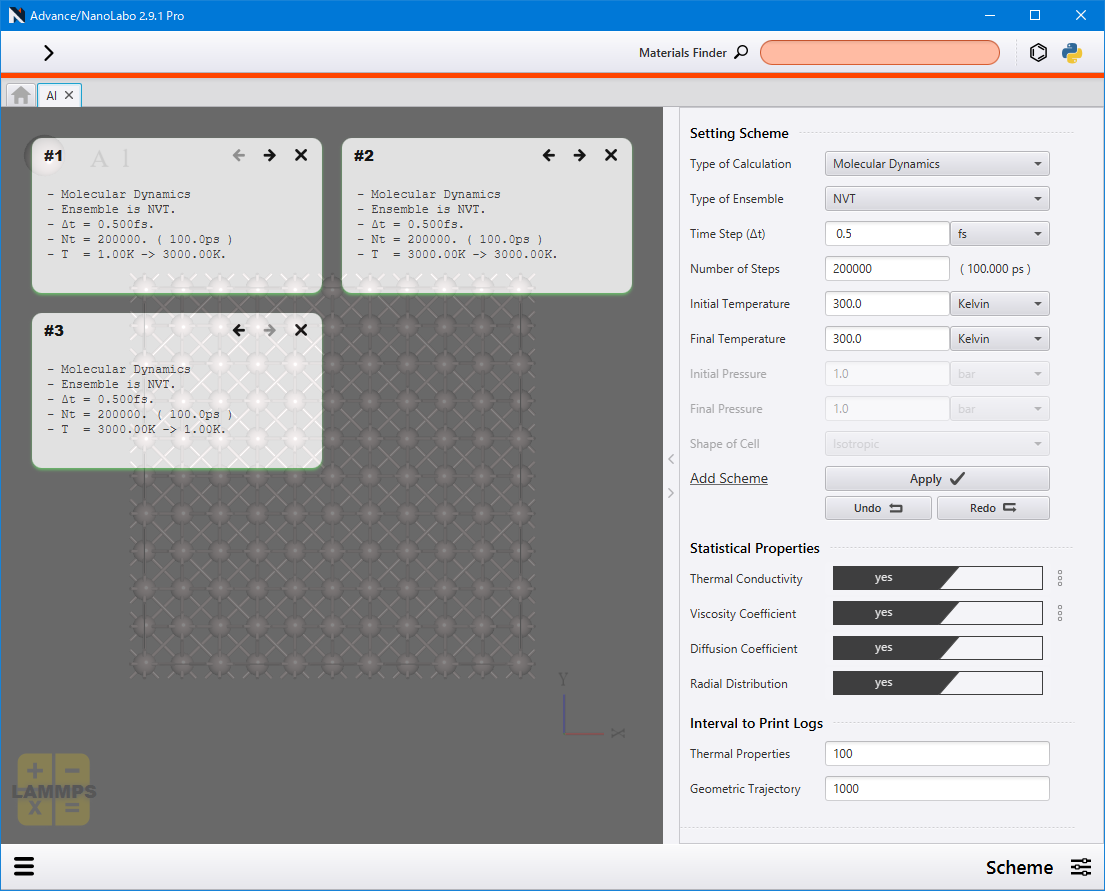Open Type of Ensemble dropdown

(937, 199)
